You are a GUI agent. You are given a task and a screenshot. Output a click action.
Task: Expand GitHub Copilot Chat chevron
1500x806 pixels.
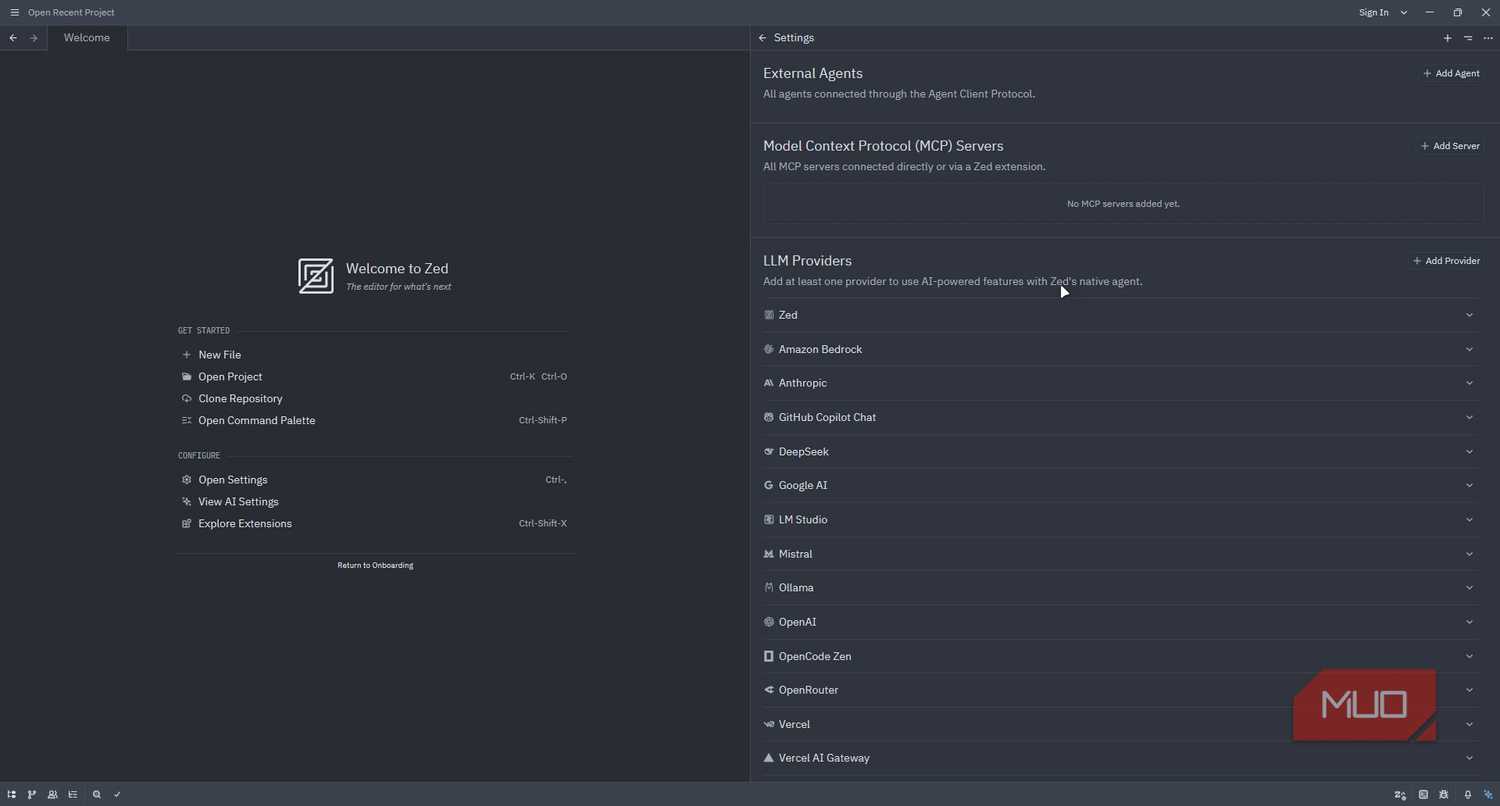click(x=1469, y=417)
